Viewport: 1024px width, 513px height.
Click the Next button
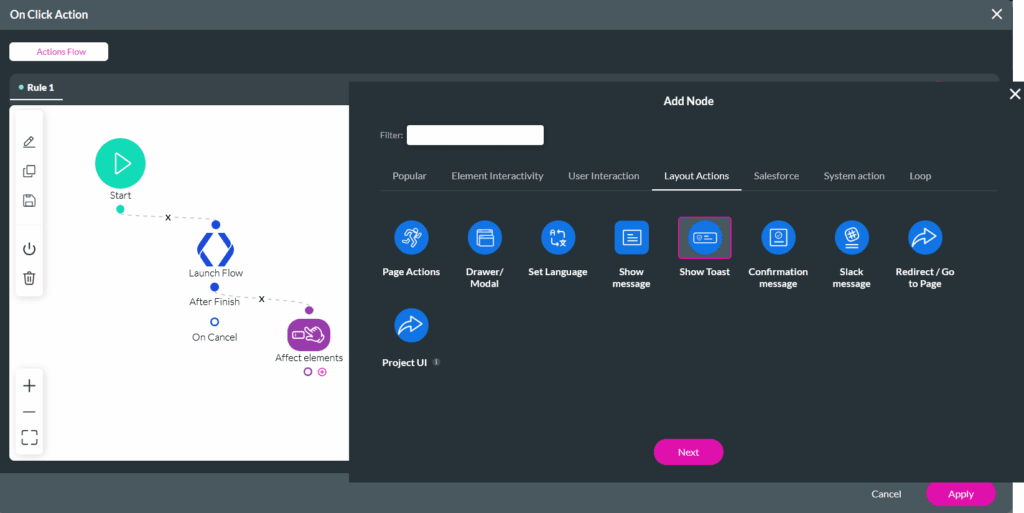[x=688, y=452]
